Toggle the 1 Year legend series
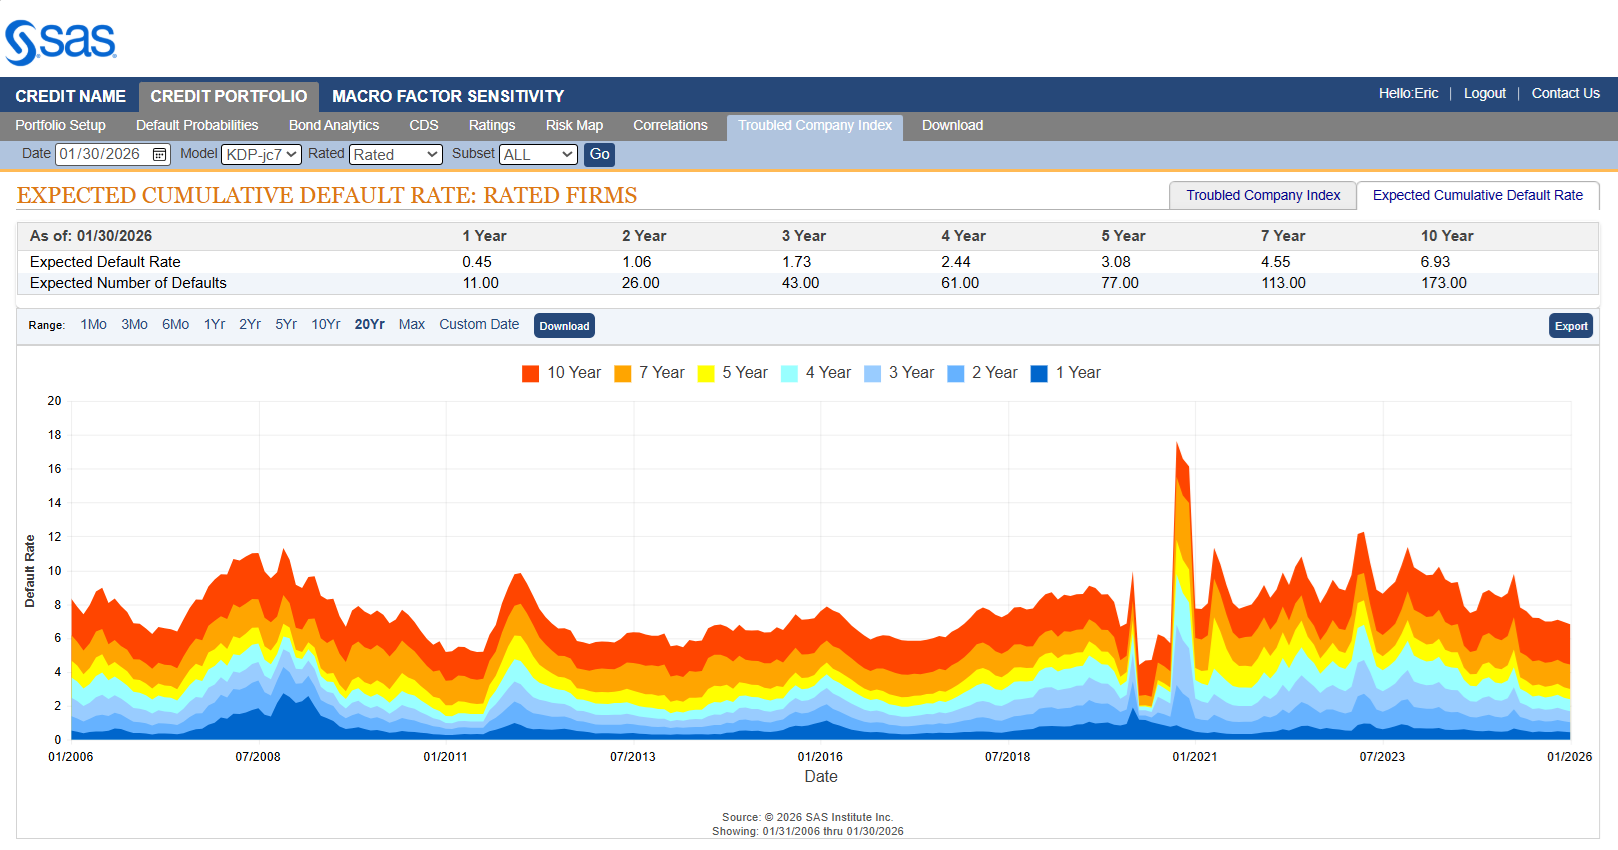 pyautogui.click(x=1066, y=373)
